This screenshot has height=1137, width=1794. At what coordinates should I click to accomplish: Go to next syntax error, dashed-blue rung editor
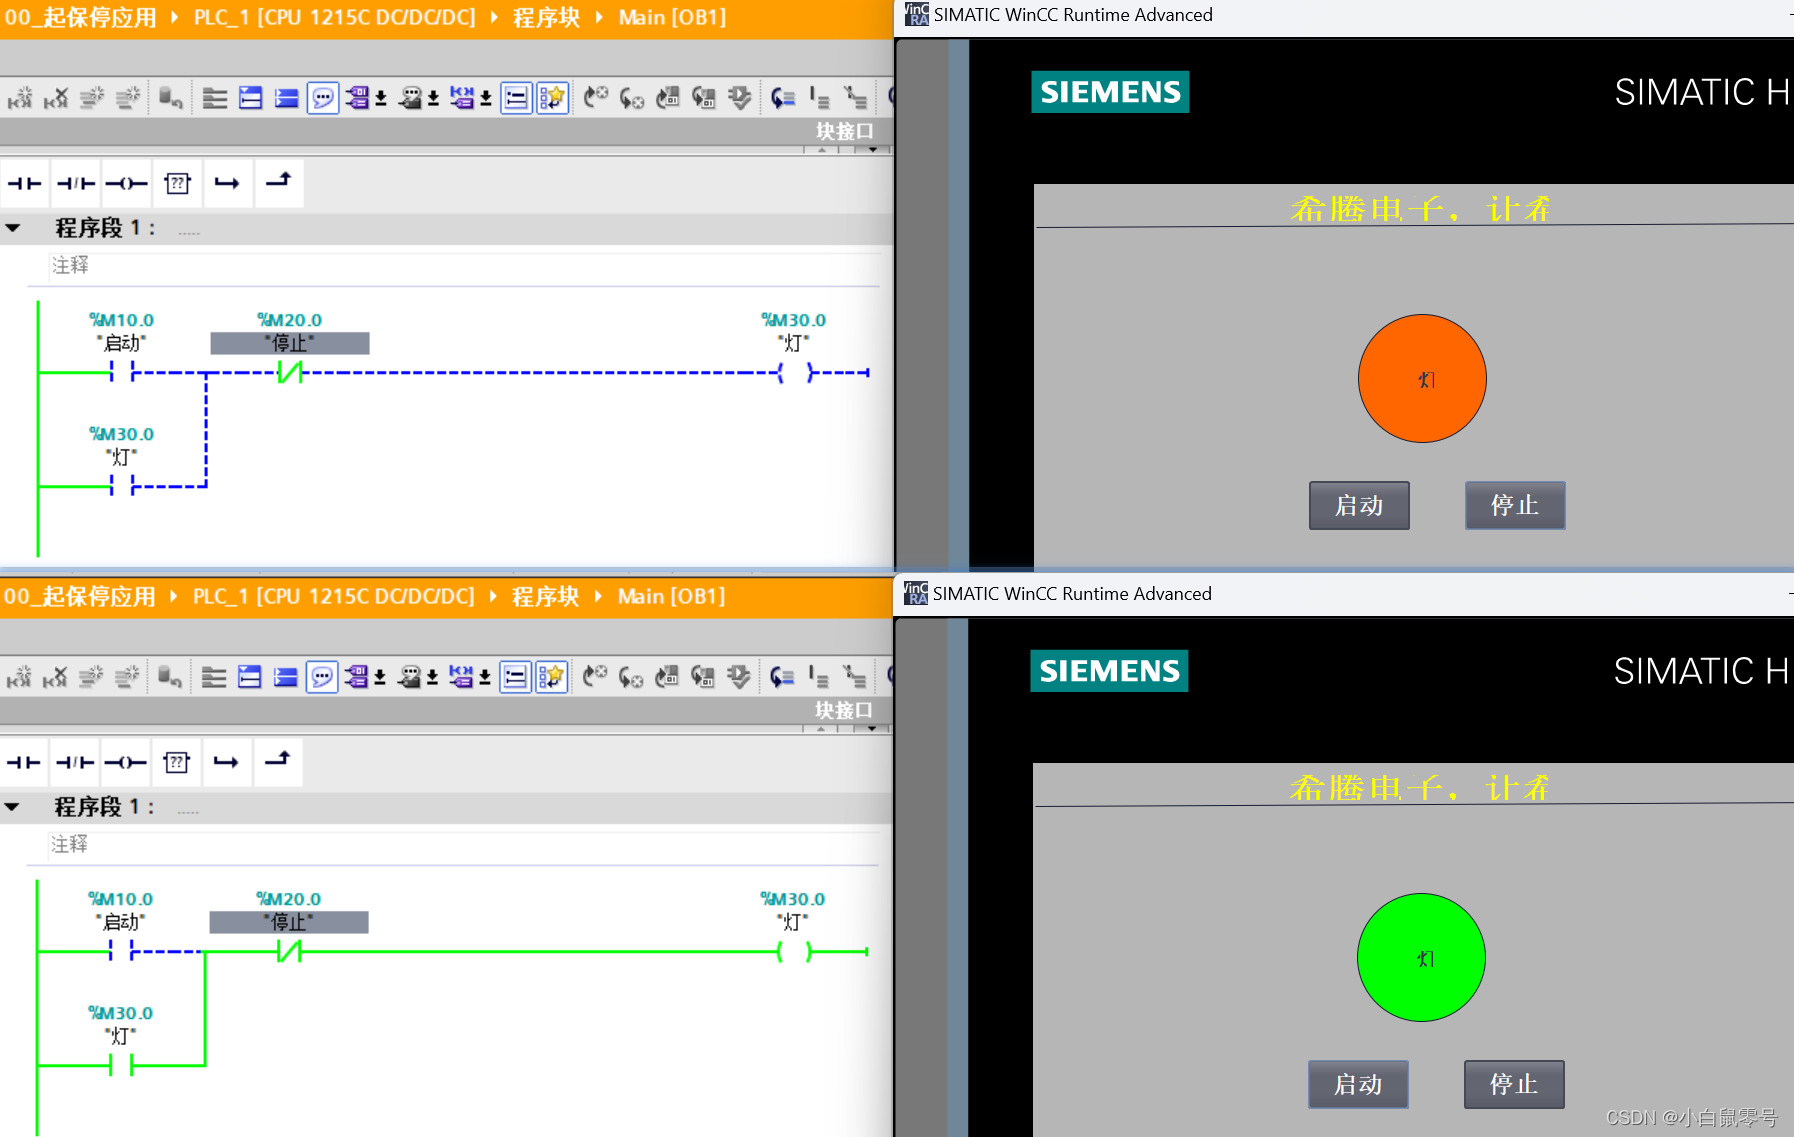pos(631,98)
